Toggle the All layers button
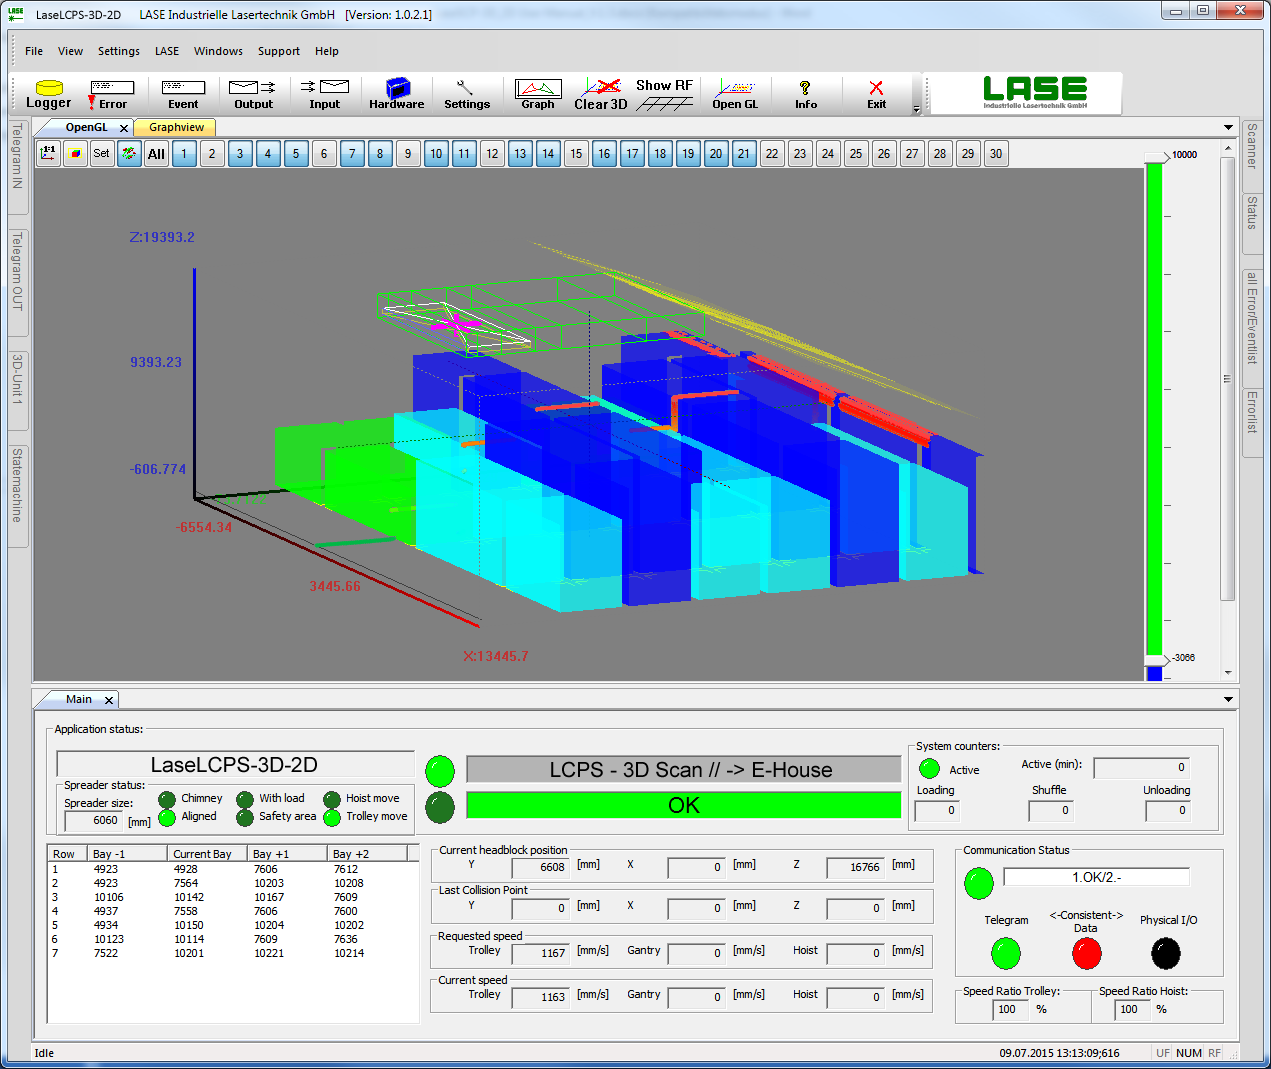The image size is (1271, 1069). click(x=156, y=153)
